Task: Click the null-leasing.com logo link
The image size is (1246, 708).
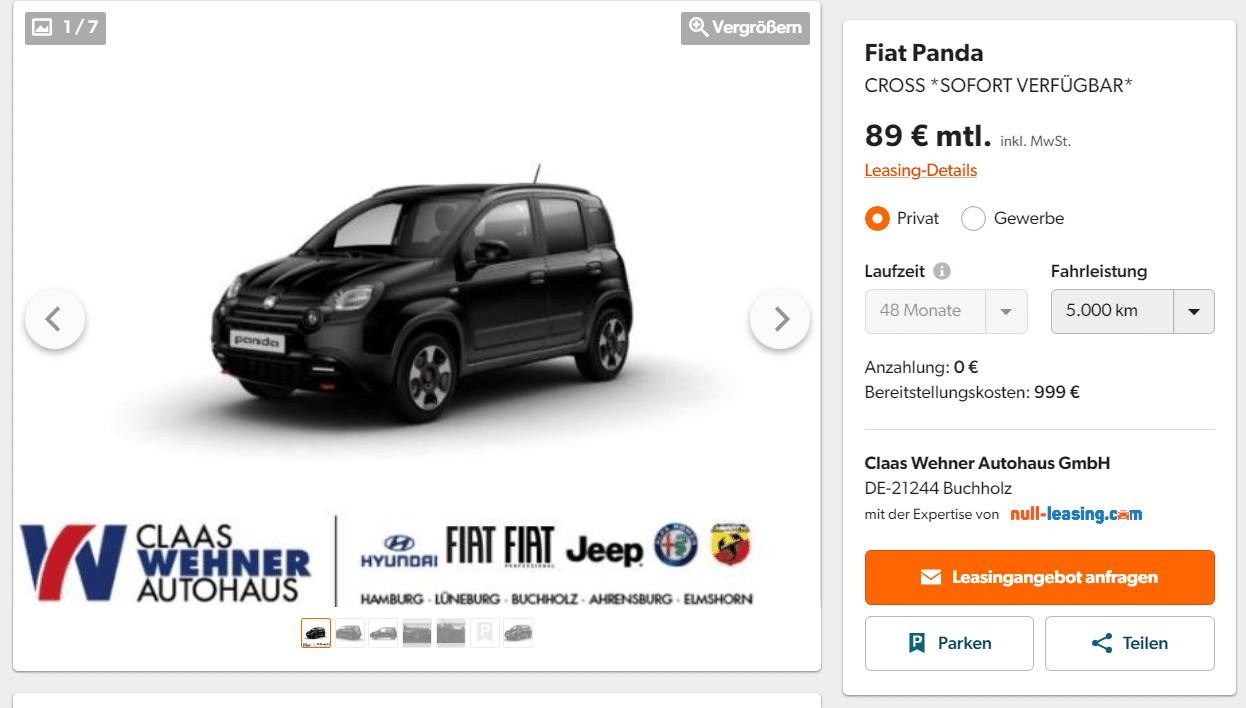Action: [1076, 514]
